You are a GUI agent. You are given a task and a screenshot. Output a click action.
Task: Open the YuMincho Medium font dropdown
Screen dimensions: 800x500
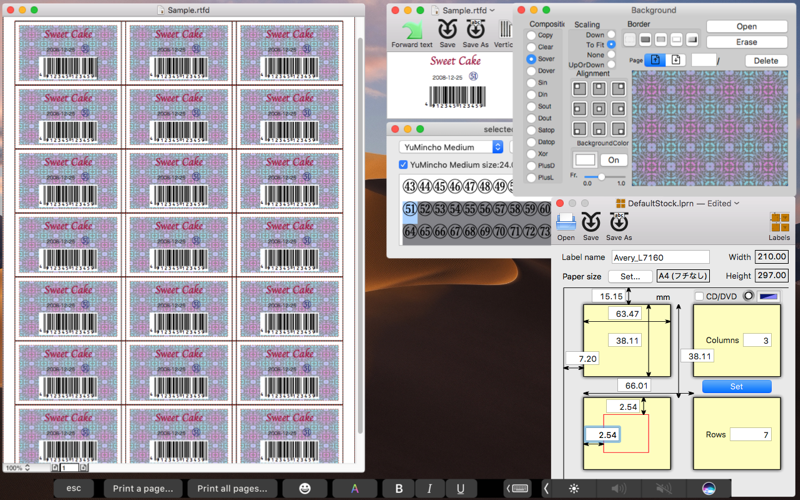click(450, 147)
